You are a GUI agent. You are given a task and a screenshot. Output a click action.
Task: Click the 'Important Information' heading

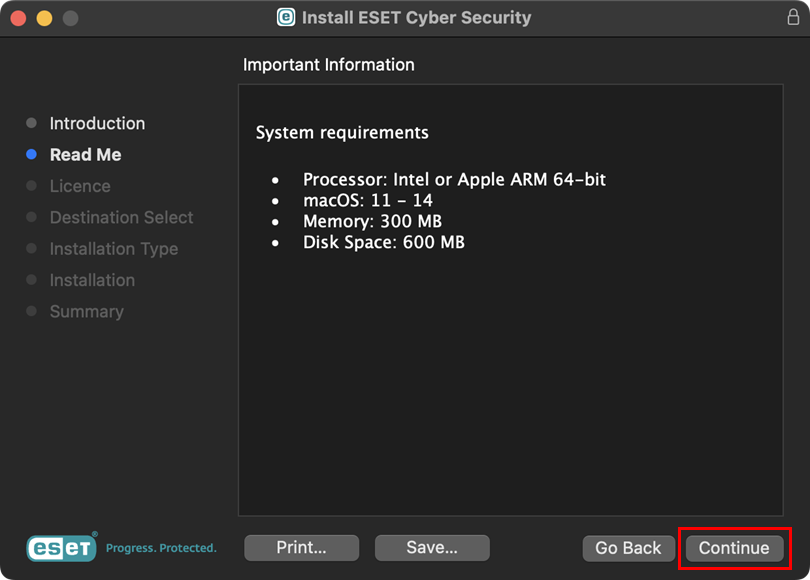pyautogui.click(x=329, y=65)
